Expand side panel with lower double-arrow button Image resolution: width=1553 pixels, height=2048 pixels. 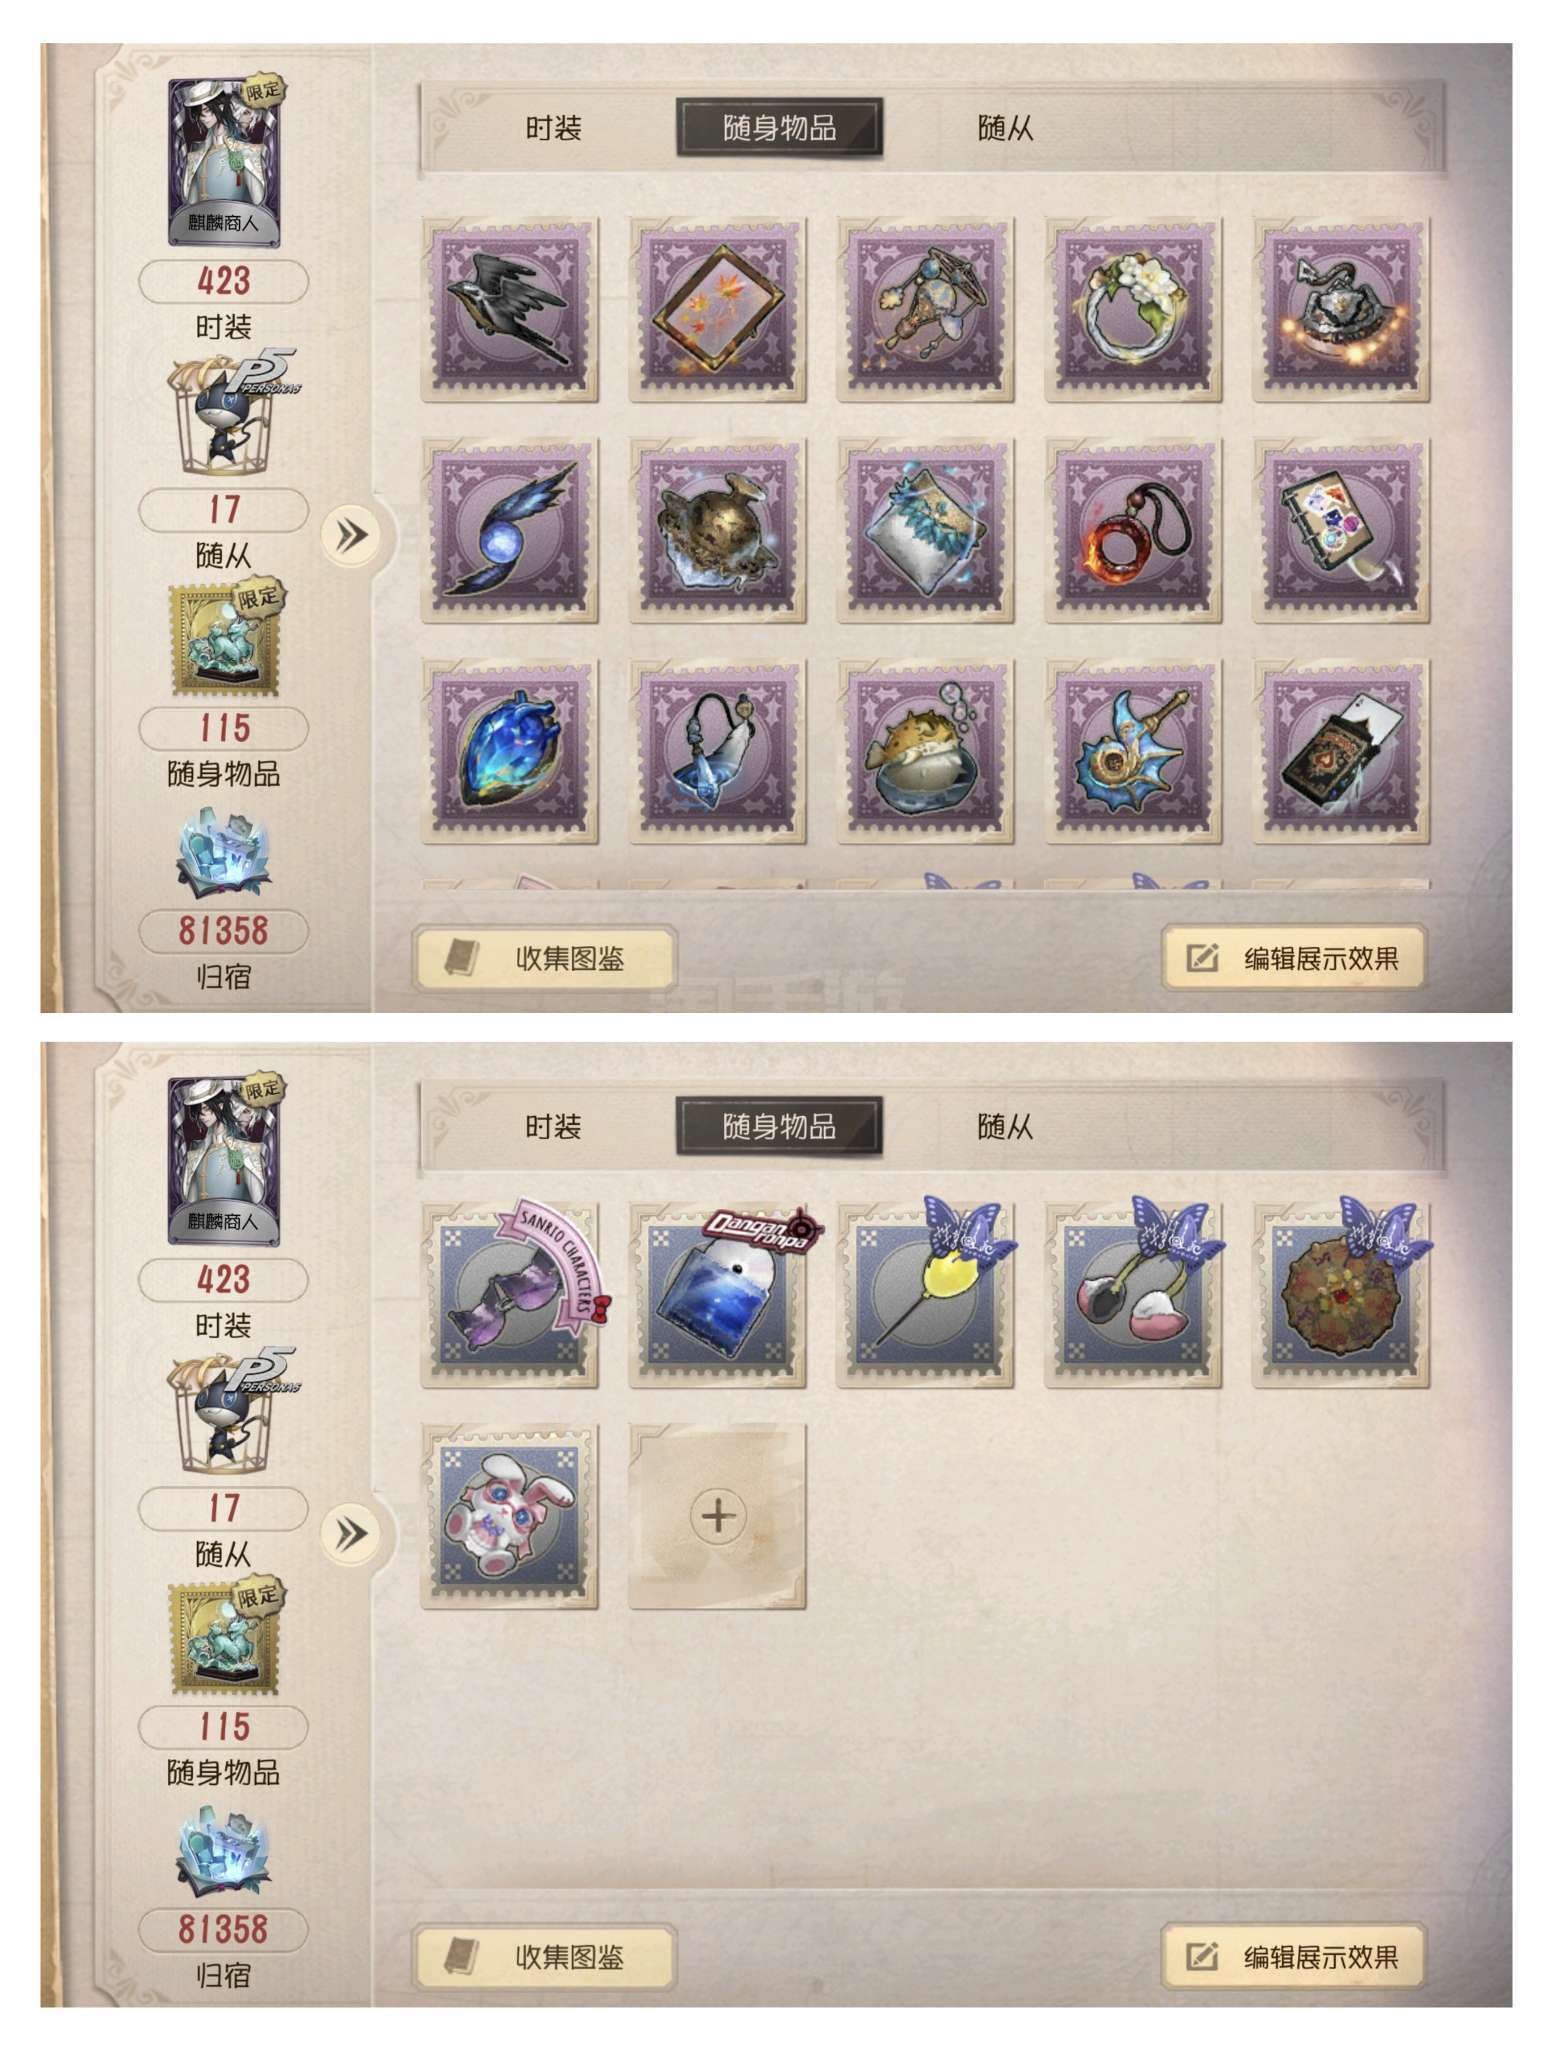point(351,1533)
